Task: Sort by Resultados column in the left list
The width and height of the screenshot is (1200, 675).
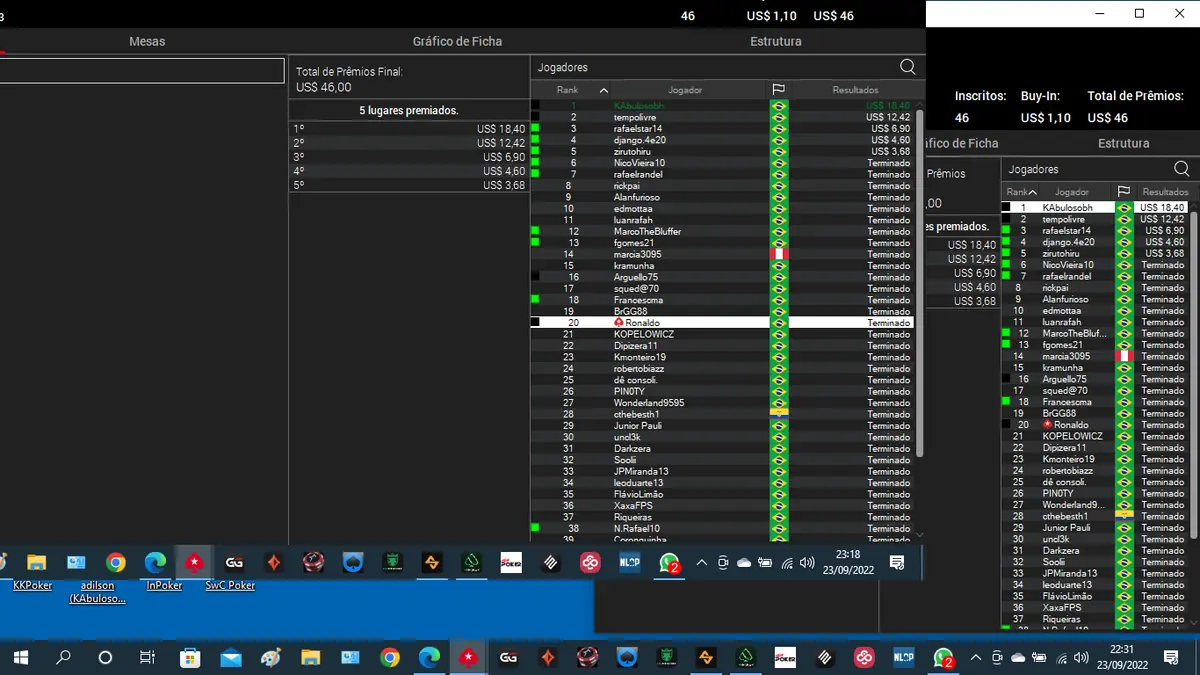Action: (x=854, y=90)
